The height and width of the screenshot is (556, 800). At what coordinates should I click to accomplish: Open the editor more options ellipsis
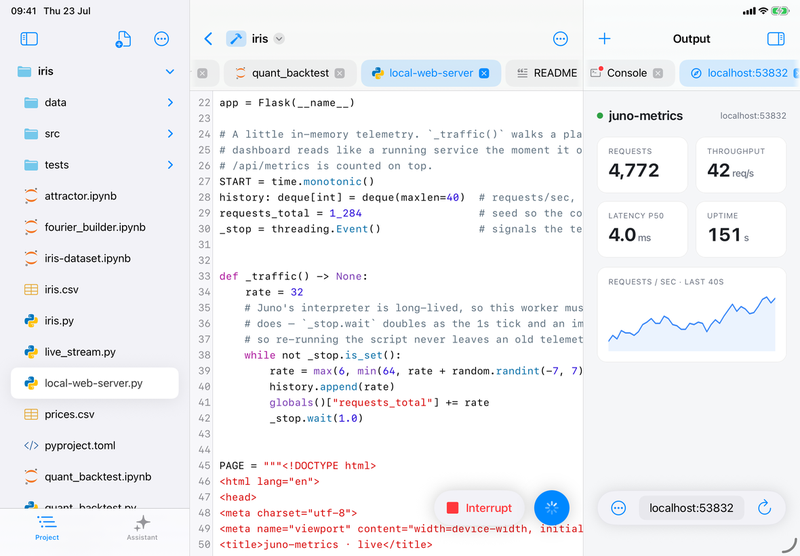coord(560,39)
